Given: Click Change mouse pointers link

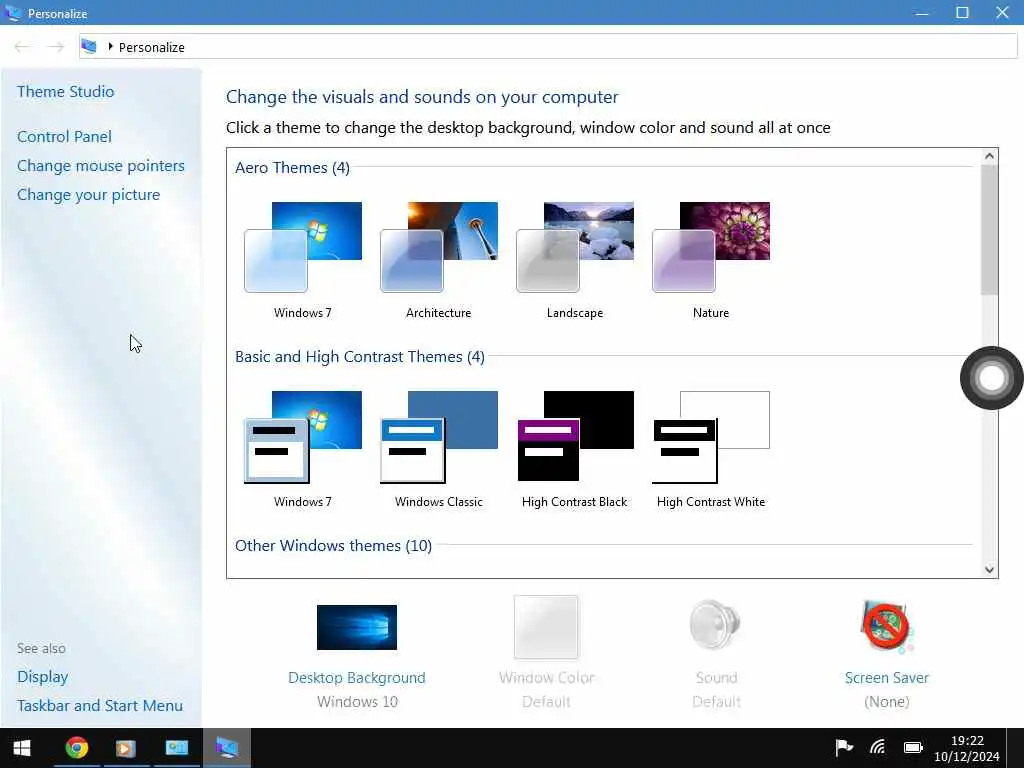Looking at the screenshot, I should click(x=101, y=166).
